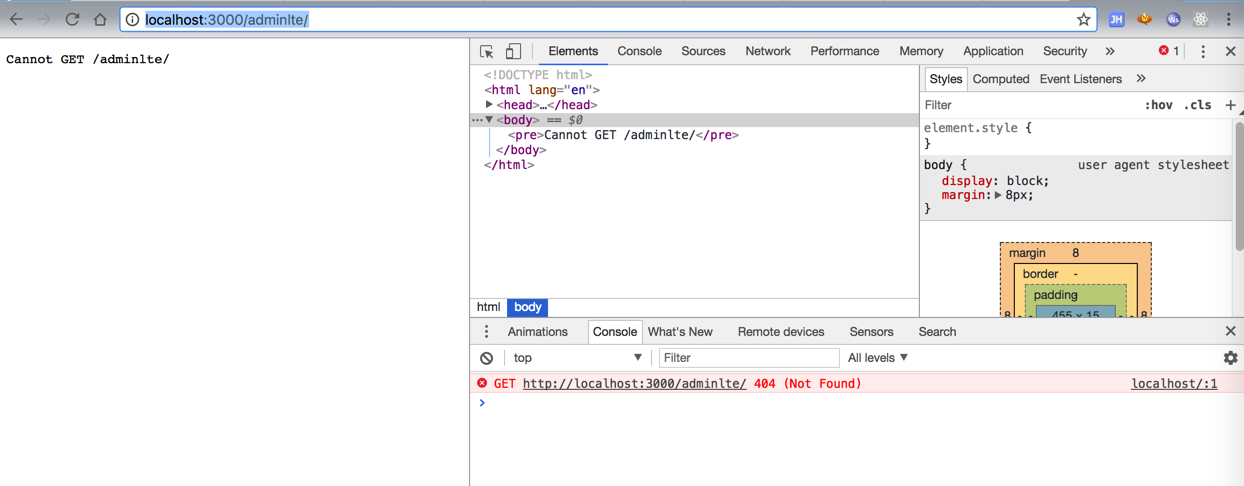Toggle the :hov element state panel
The width and height of the screenshot is (1244, 486).
point(1158,105)
